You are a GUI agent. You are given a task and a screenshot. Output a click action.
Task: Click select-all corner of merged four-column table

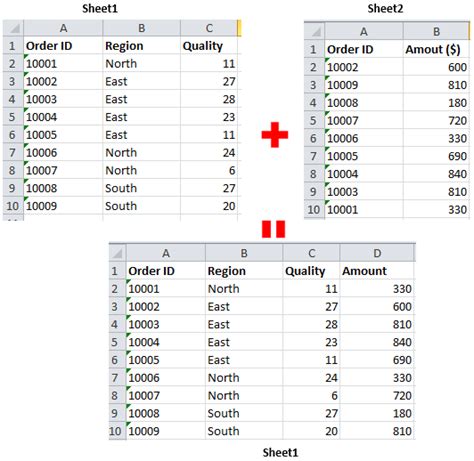click(117, 253)
